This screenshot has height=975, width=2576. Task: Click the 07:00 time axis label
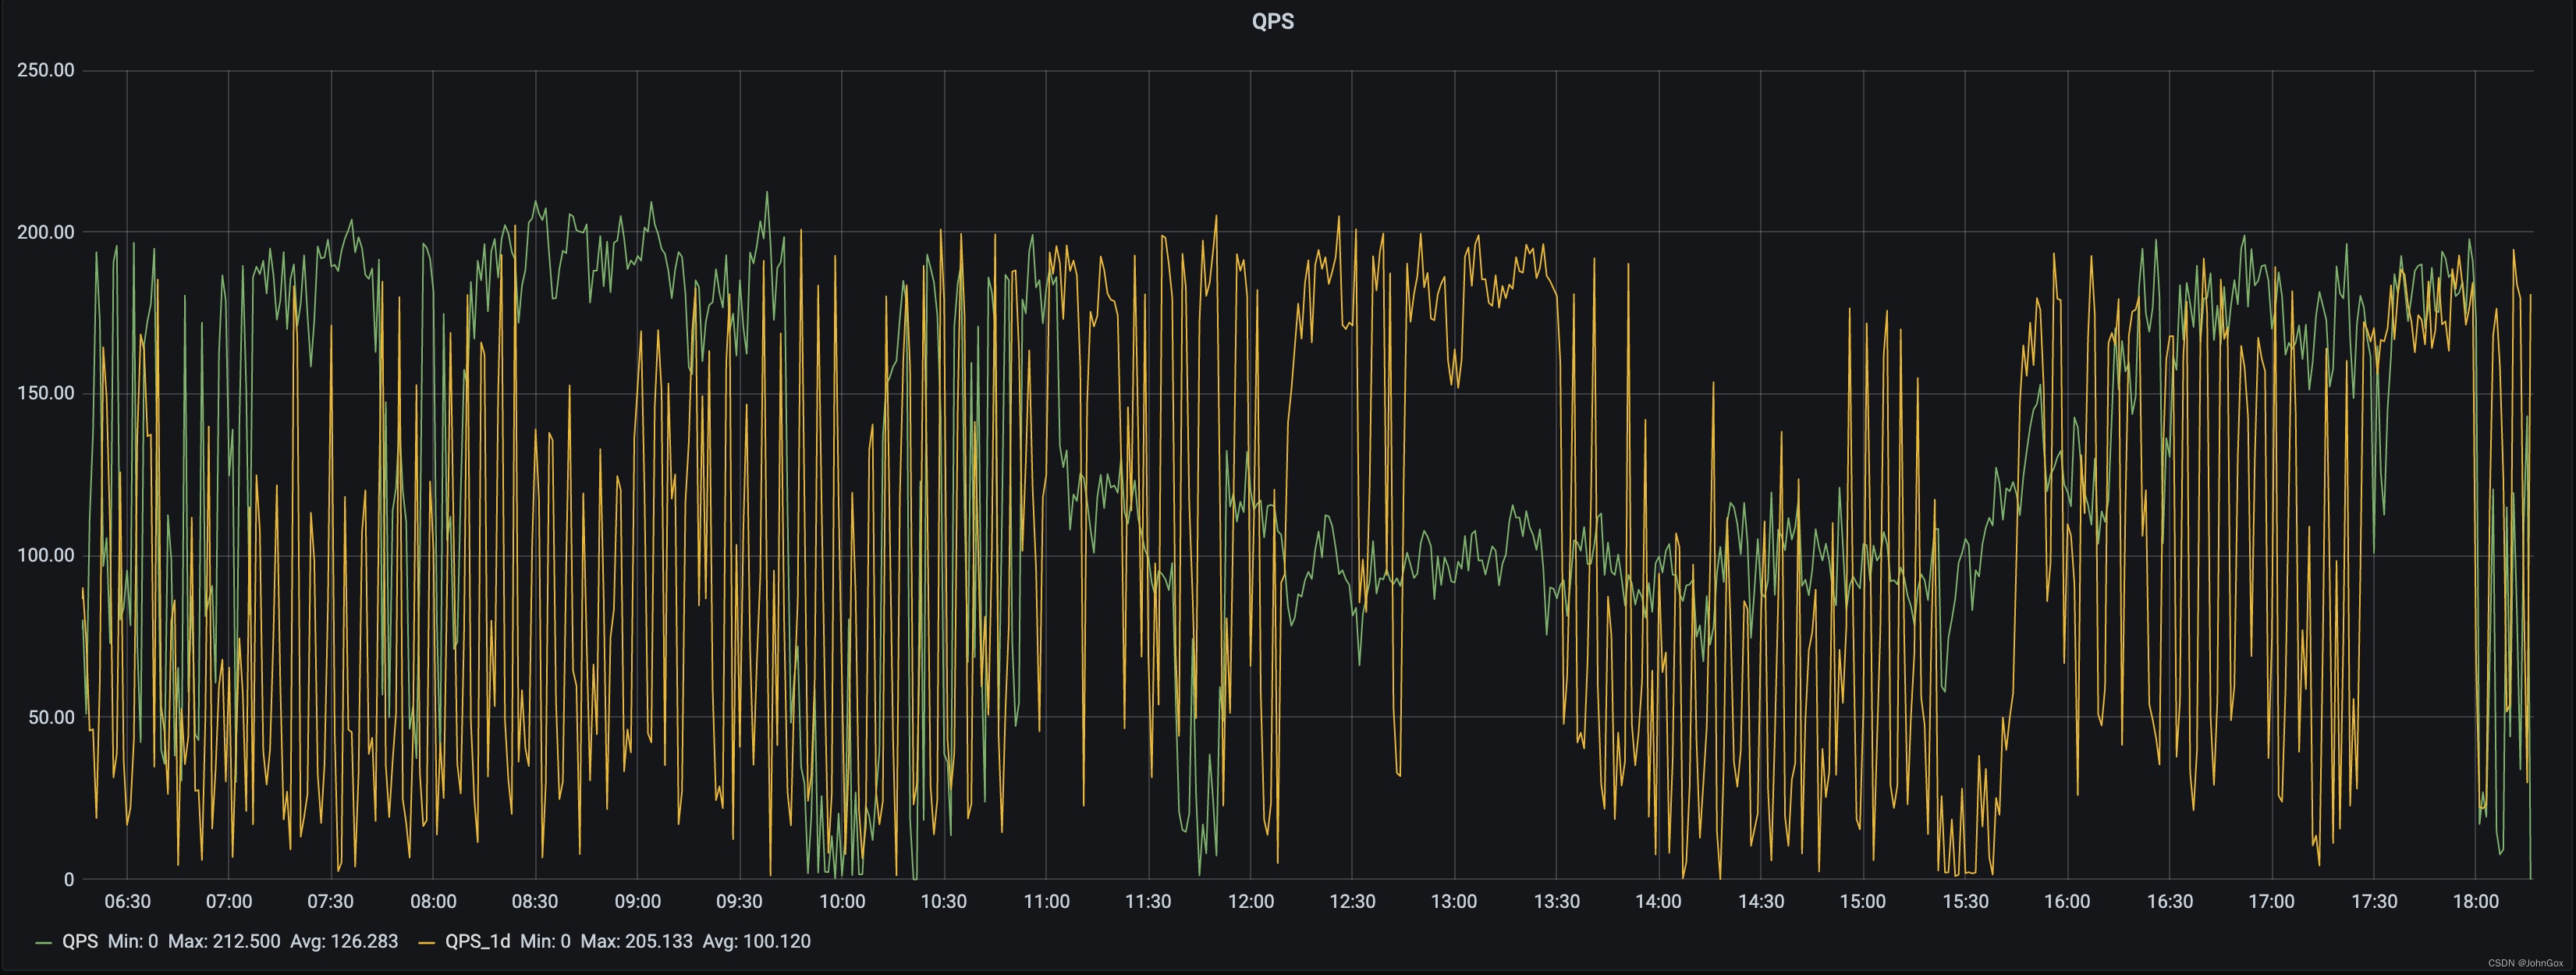229,901
